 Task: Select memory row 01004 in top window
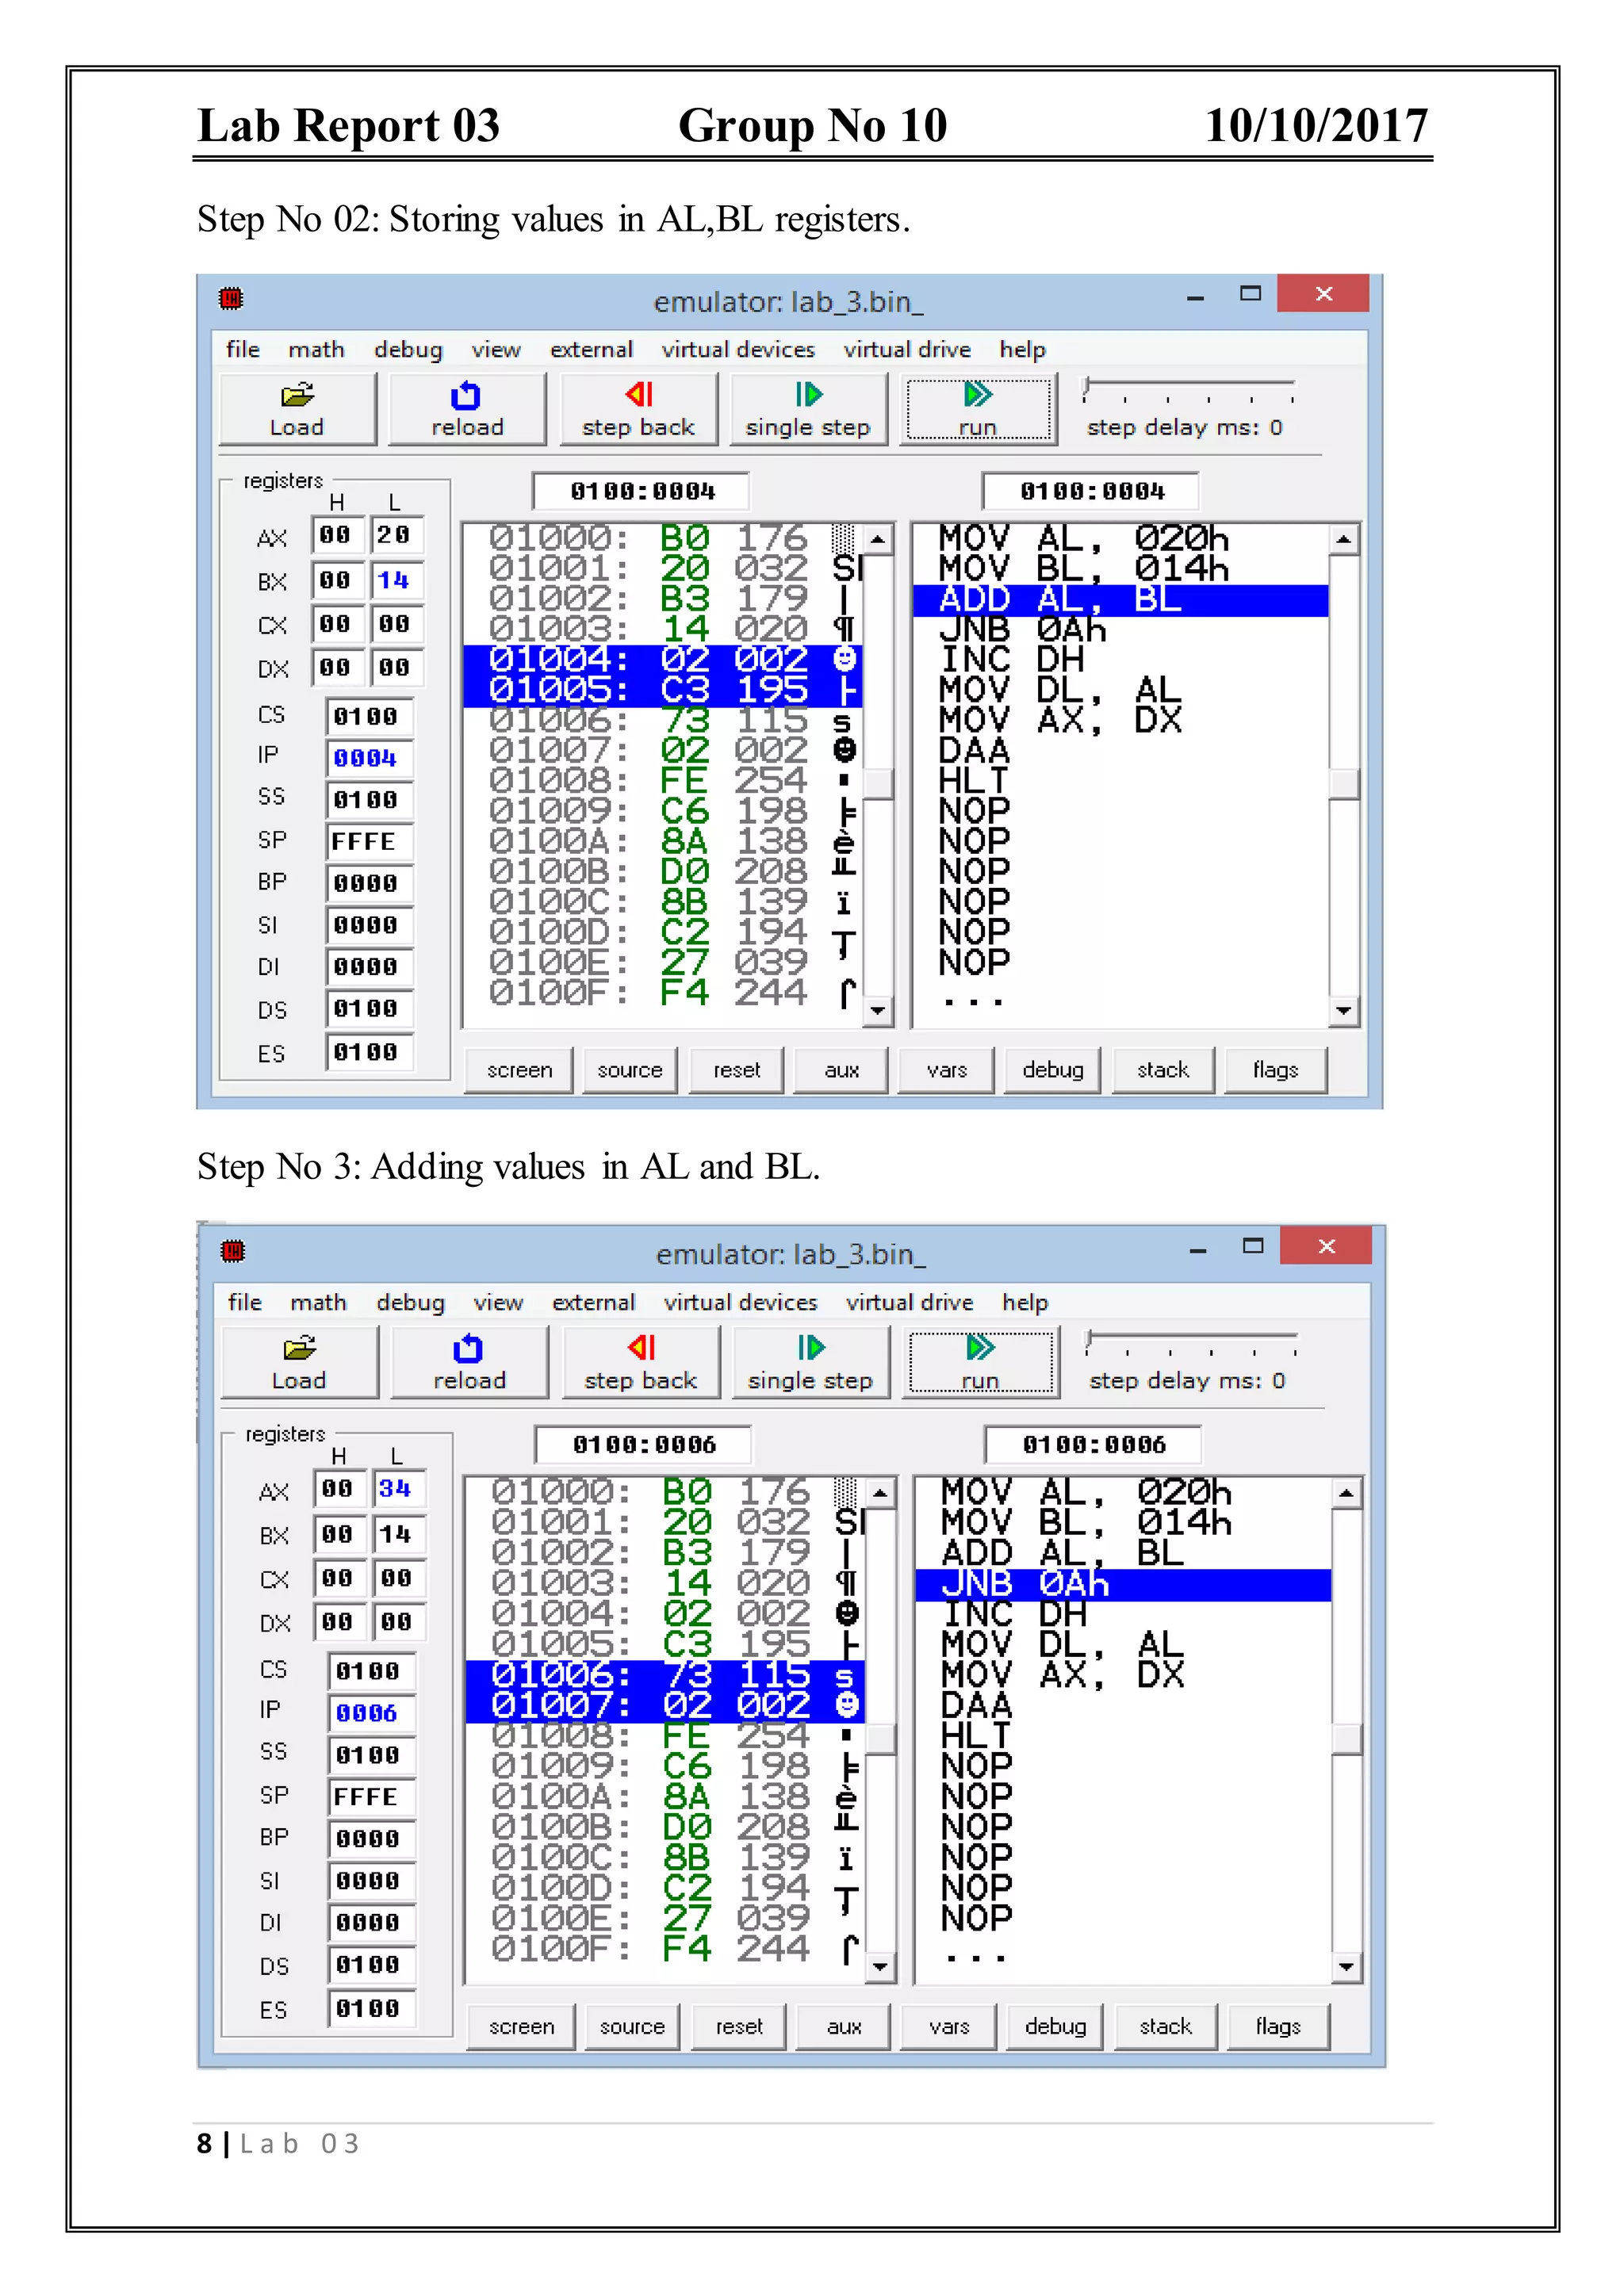coord(663,660)
